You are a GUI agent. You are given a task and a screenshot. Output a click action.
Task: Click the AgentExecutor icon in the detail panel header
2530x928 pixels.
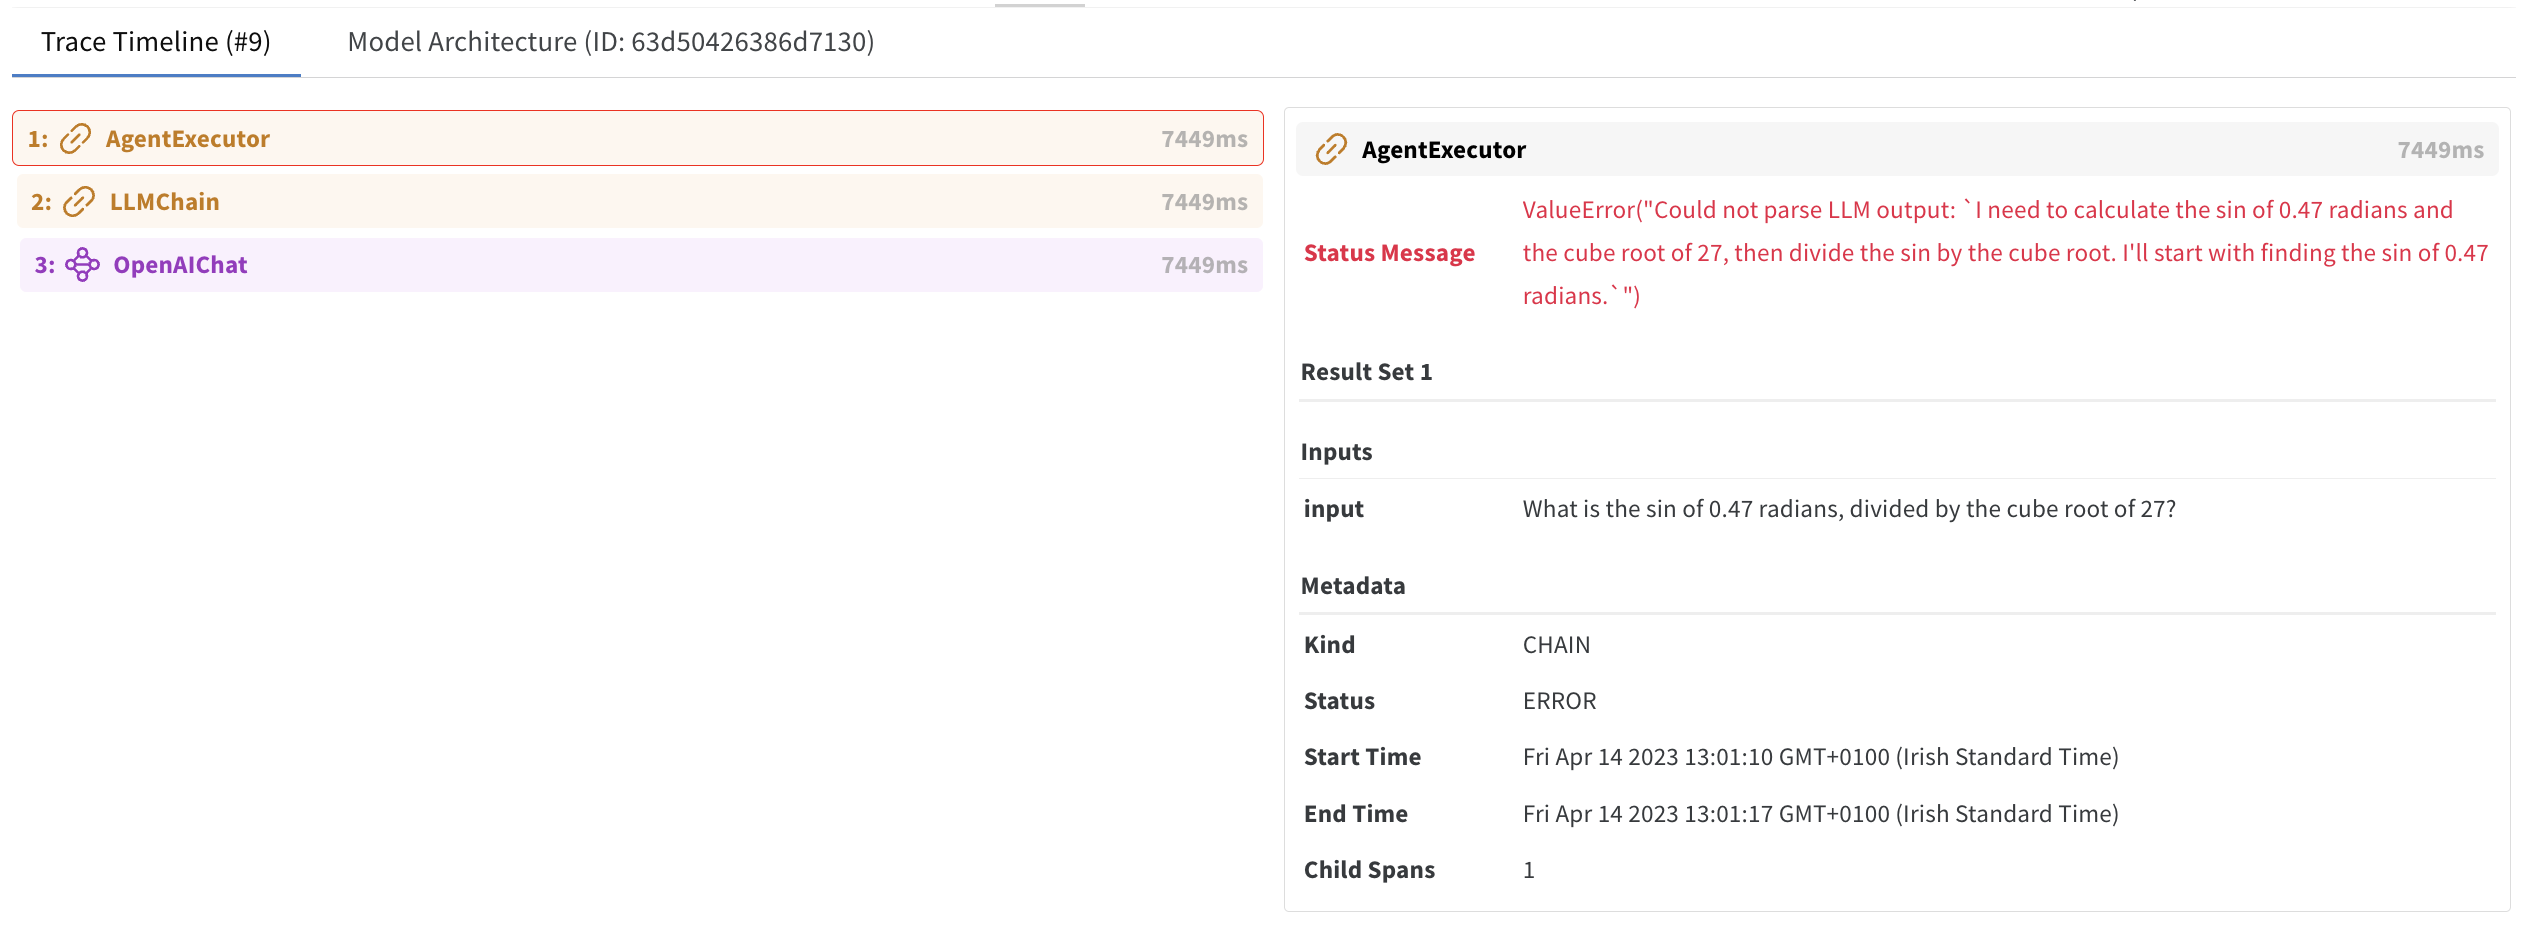(x=1331, y=150)
